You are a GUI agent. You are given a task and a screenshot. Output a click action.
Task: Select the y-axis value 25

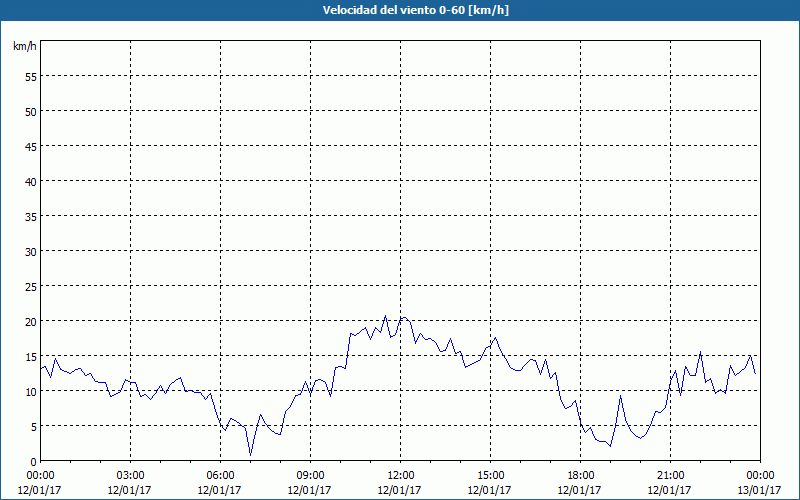[x=31, y=287]
